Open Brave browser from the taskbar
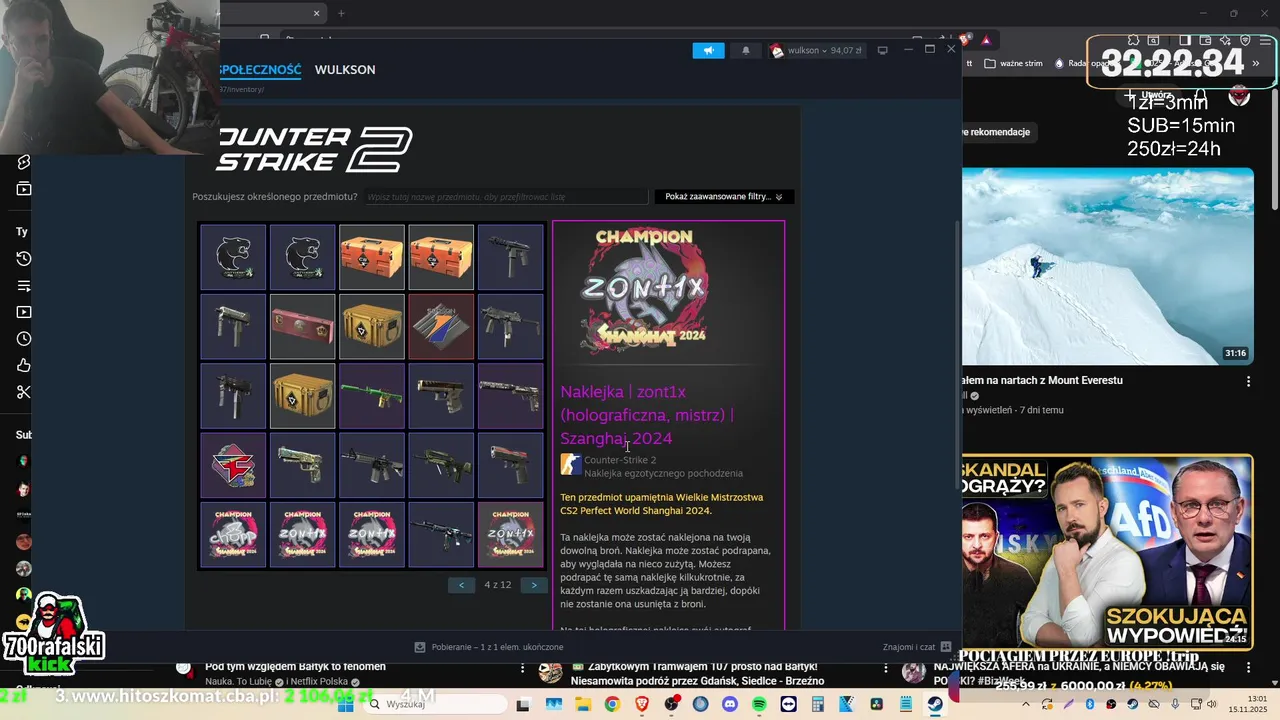This screenshot has height=720, width=1280. [x=642, y=705]
